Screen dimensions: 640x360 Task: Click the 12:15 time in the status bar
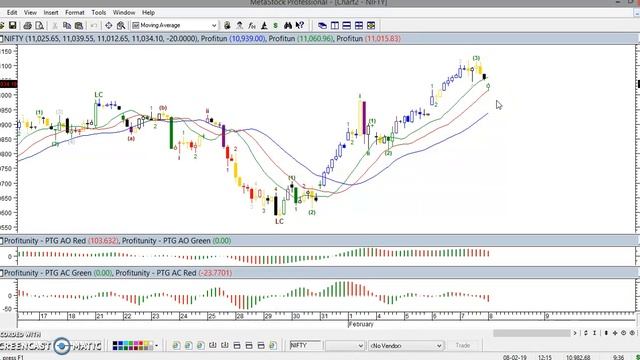(x=545, y=358)
